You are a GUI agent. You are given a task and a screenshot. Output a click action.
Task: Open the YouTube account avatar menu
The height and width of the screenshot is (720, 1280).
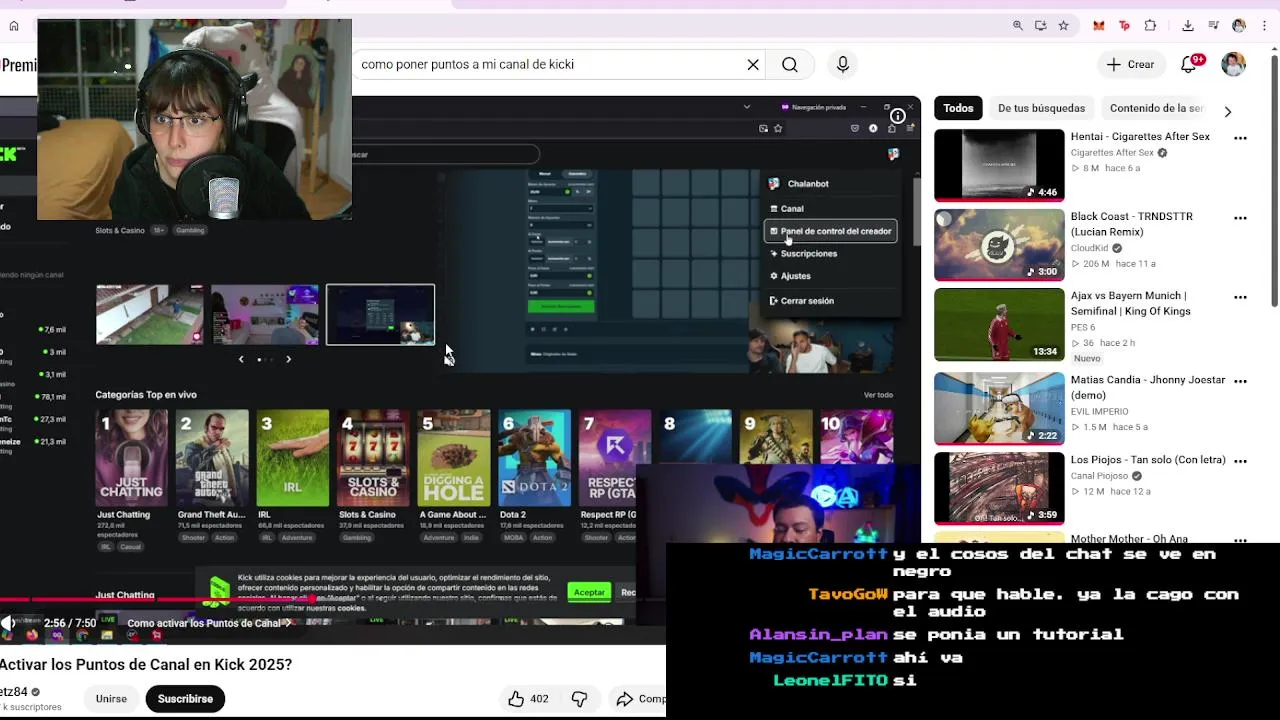click(1234, 64)
